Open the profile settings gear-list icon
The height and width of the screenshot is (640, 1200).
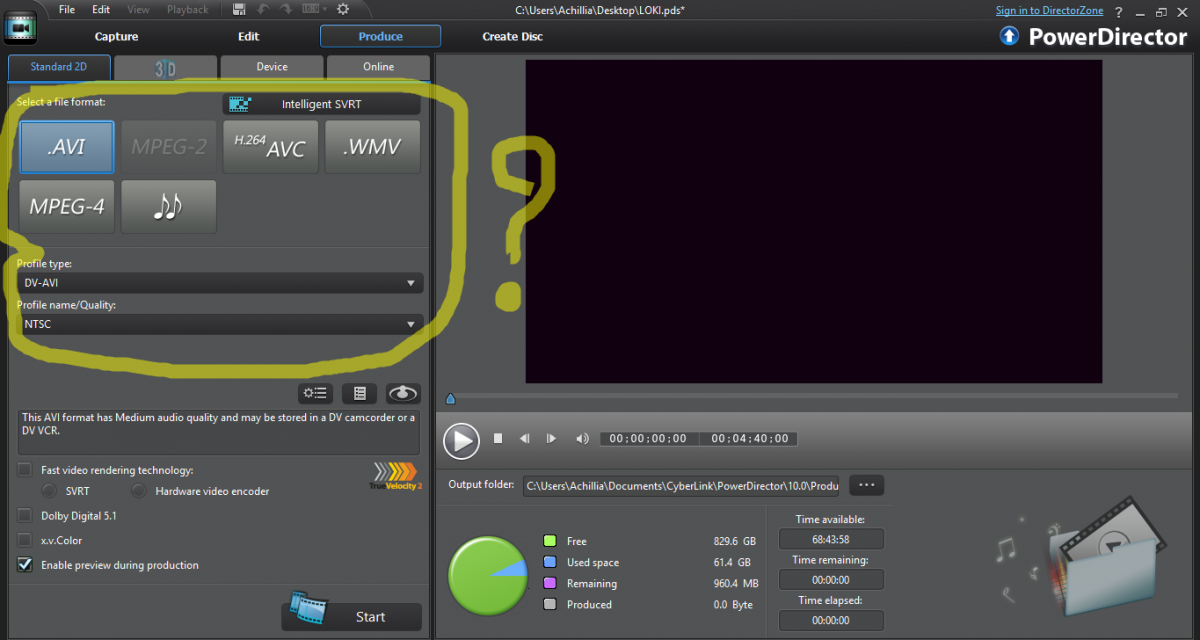315,393
